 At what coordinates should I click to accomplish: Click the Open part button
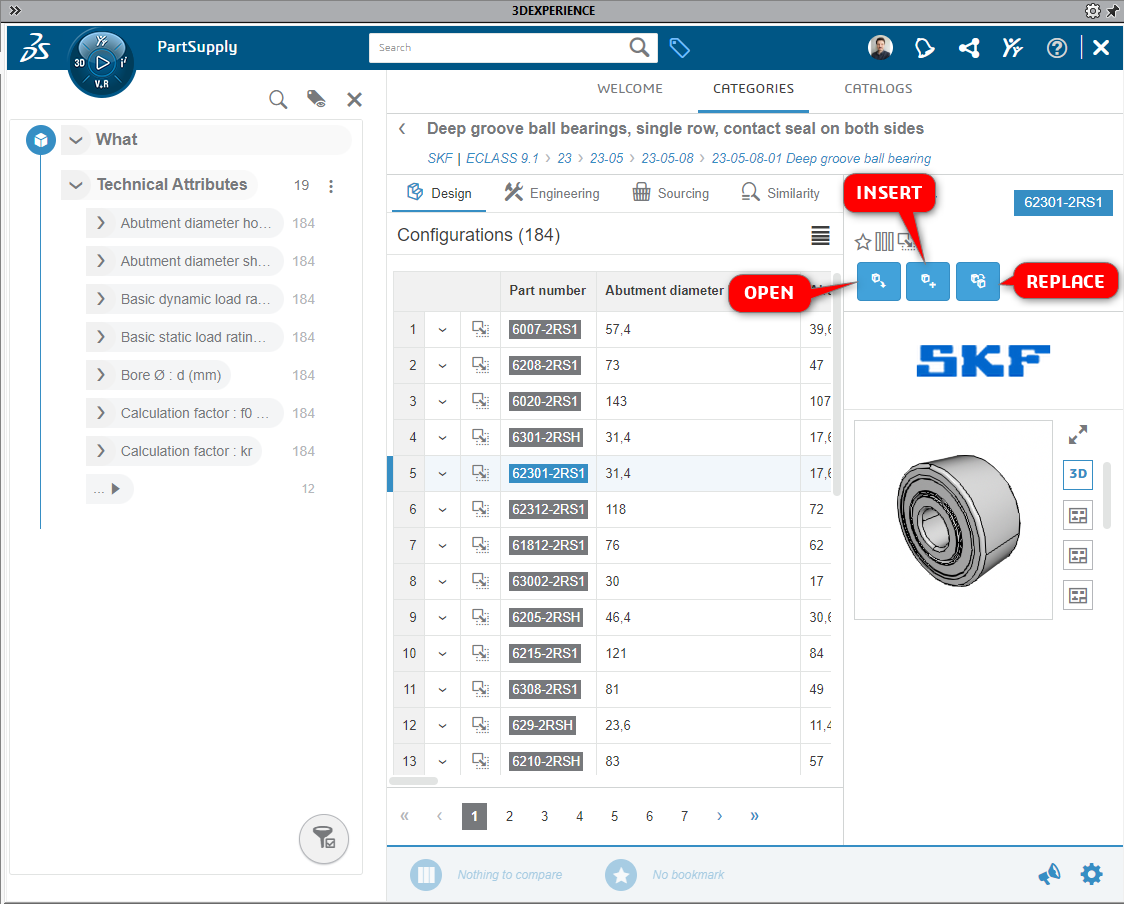coord(879,281)
